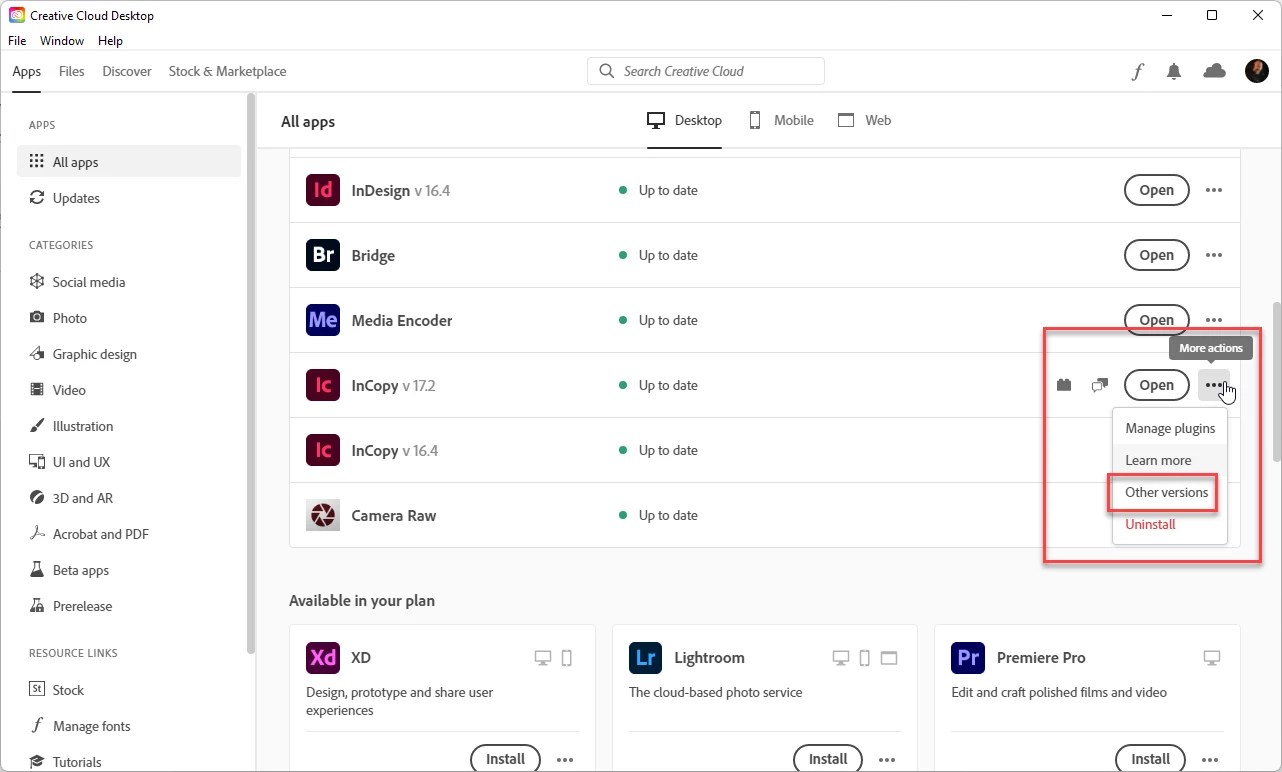The width and height of the screenshot is (1282, 772).
Task: Open InCopy v 17.2 with Open button
Action: coord(1157,385)
